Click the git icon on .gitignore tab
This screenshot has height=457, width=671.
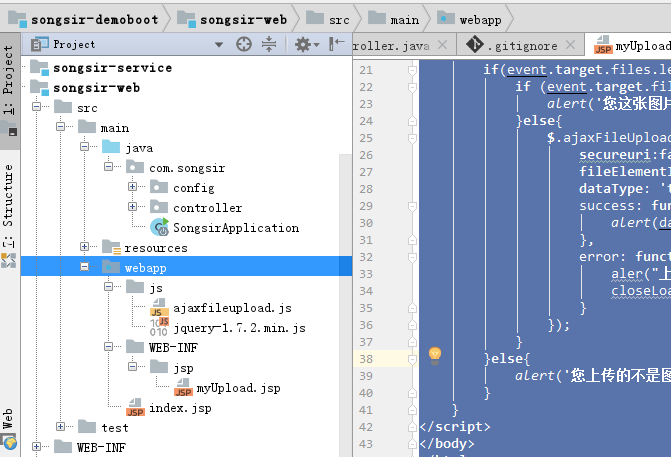475,44
